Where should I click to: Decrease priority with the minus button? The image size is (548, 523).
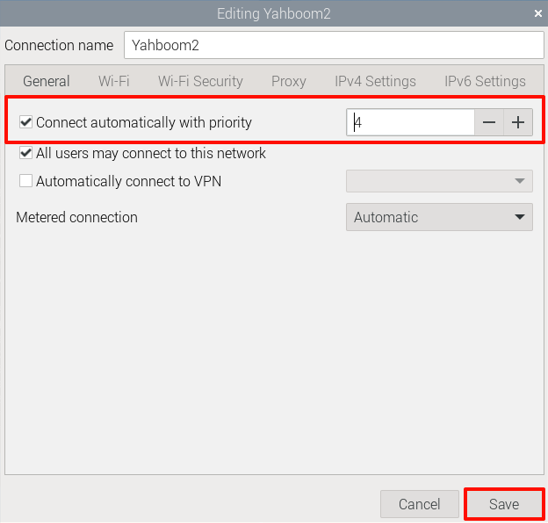click(x=489, y=122)
